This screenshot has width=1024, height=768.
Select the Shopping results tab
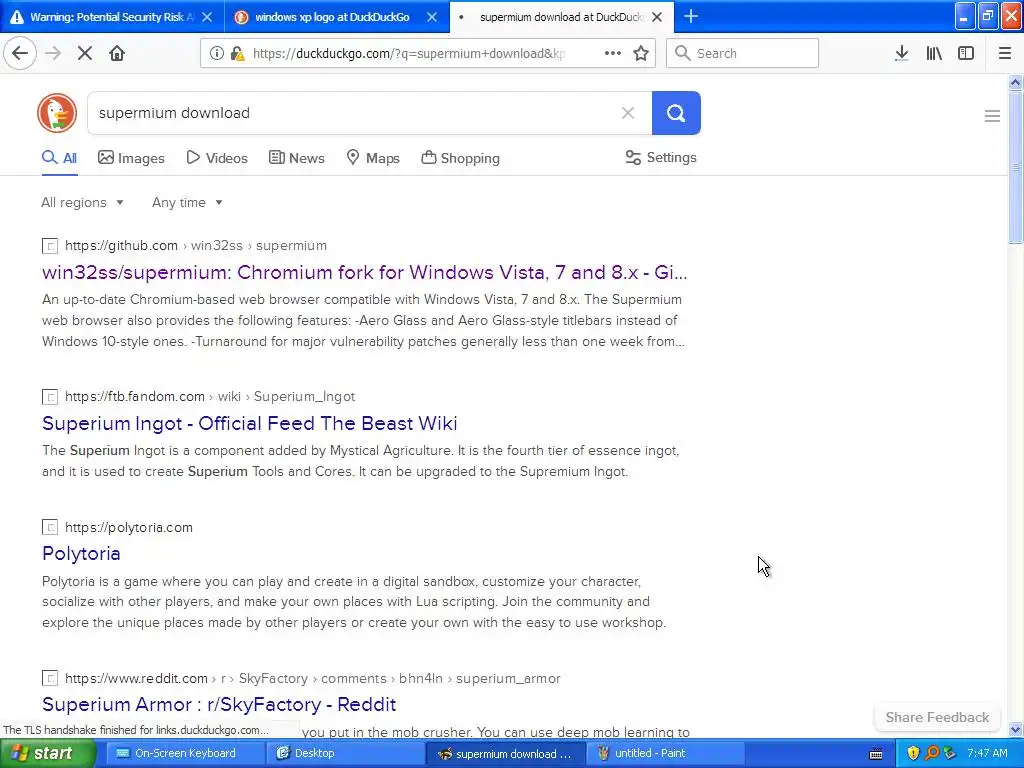(x=460, y=158)
